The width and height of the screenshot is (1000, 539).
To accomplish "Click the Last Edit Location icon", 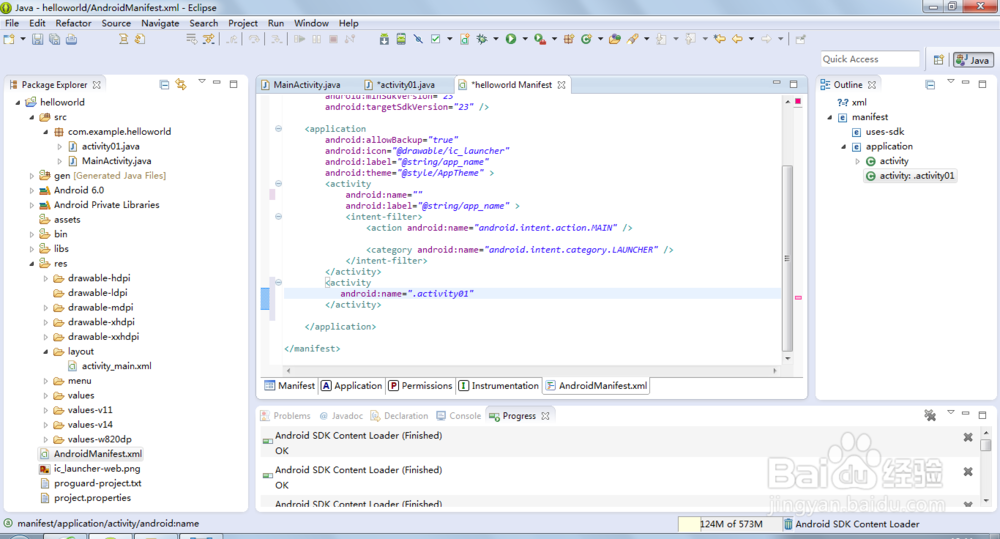I will pyautogui.click(x=720, y=40).
